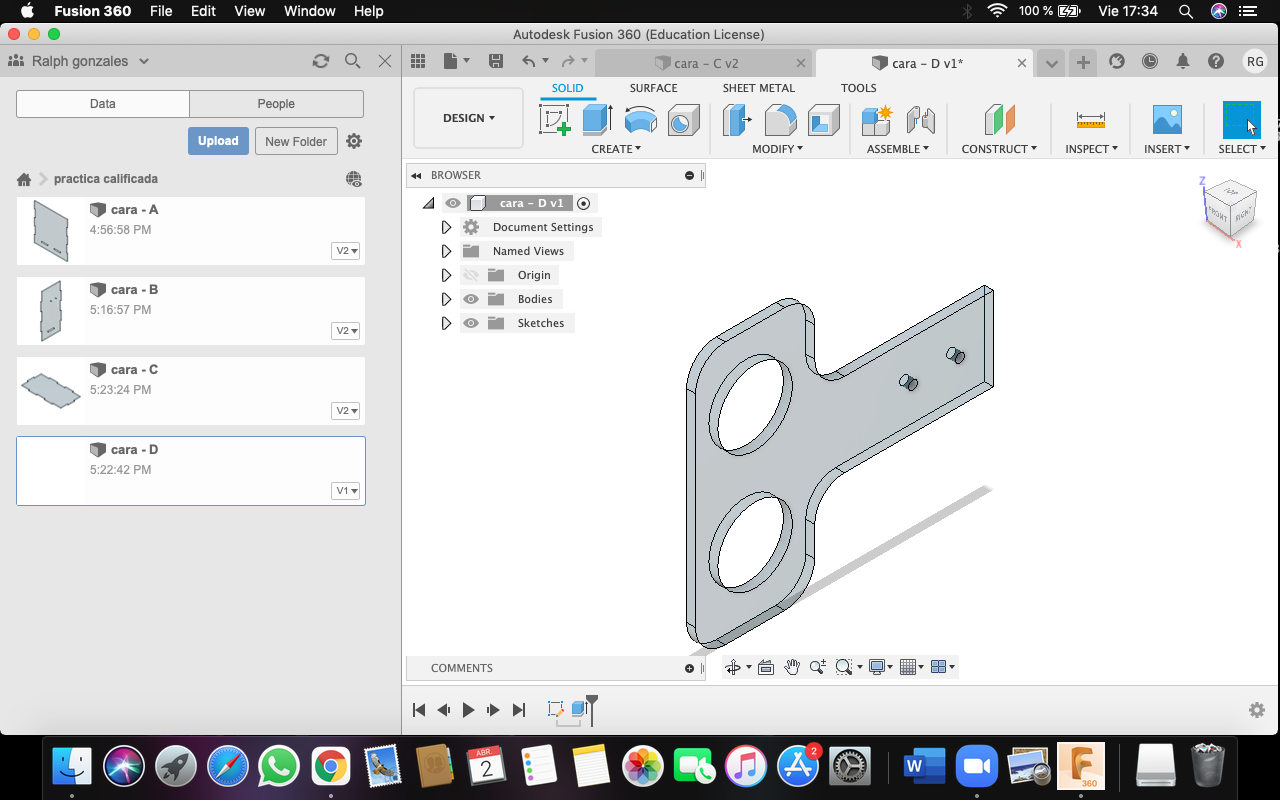
Task: Hide the Sketches folder
Action: pos(471,323)
